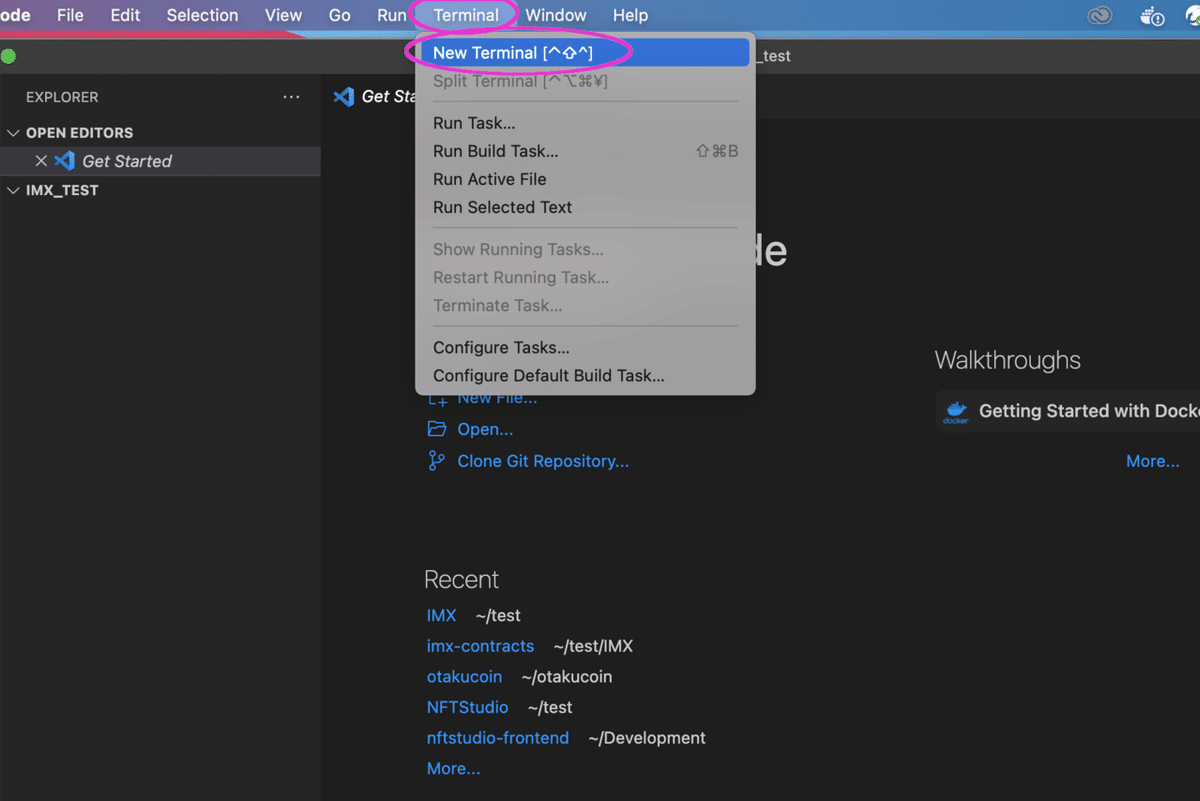
Task: Collapse the OPEN EDITORS section
Action: [14, 133]
